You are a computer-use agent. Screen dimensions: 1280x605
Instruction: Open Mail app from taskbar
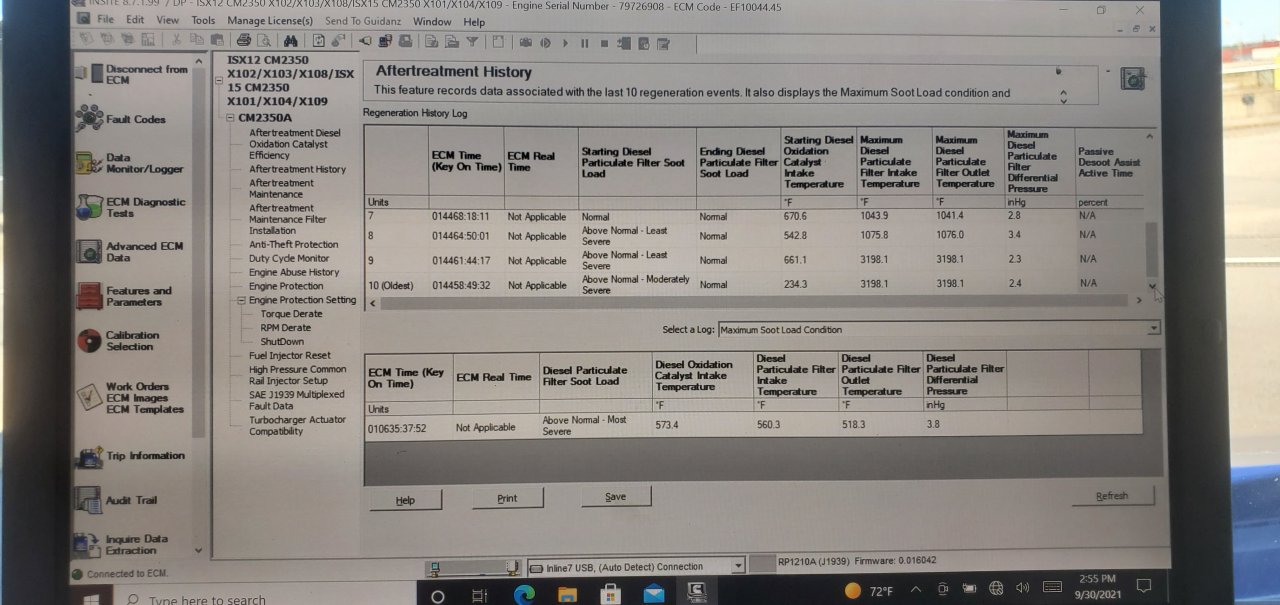(654, 594)
